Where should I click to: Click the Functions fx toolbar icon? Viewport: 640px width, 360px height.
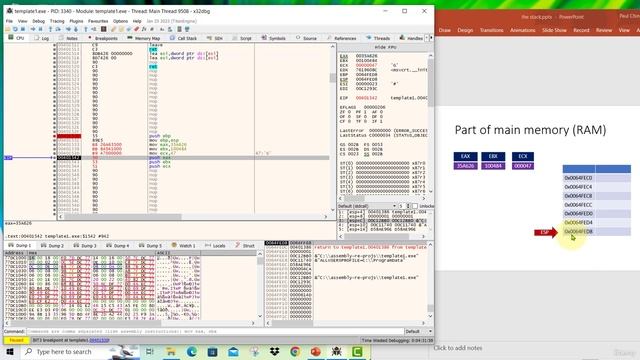point(144,29)
